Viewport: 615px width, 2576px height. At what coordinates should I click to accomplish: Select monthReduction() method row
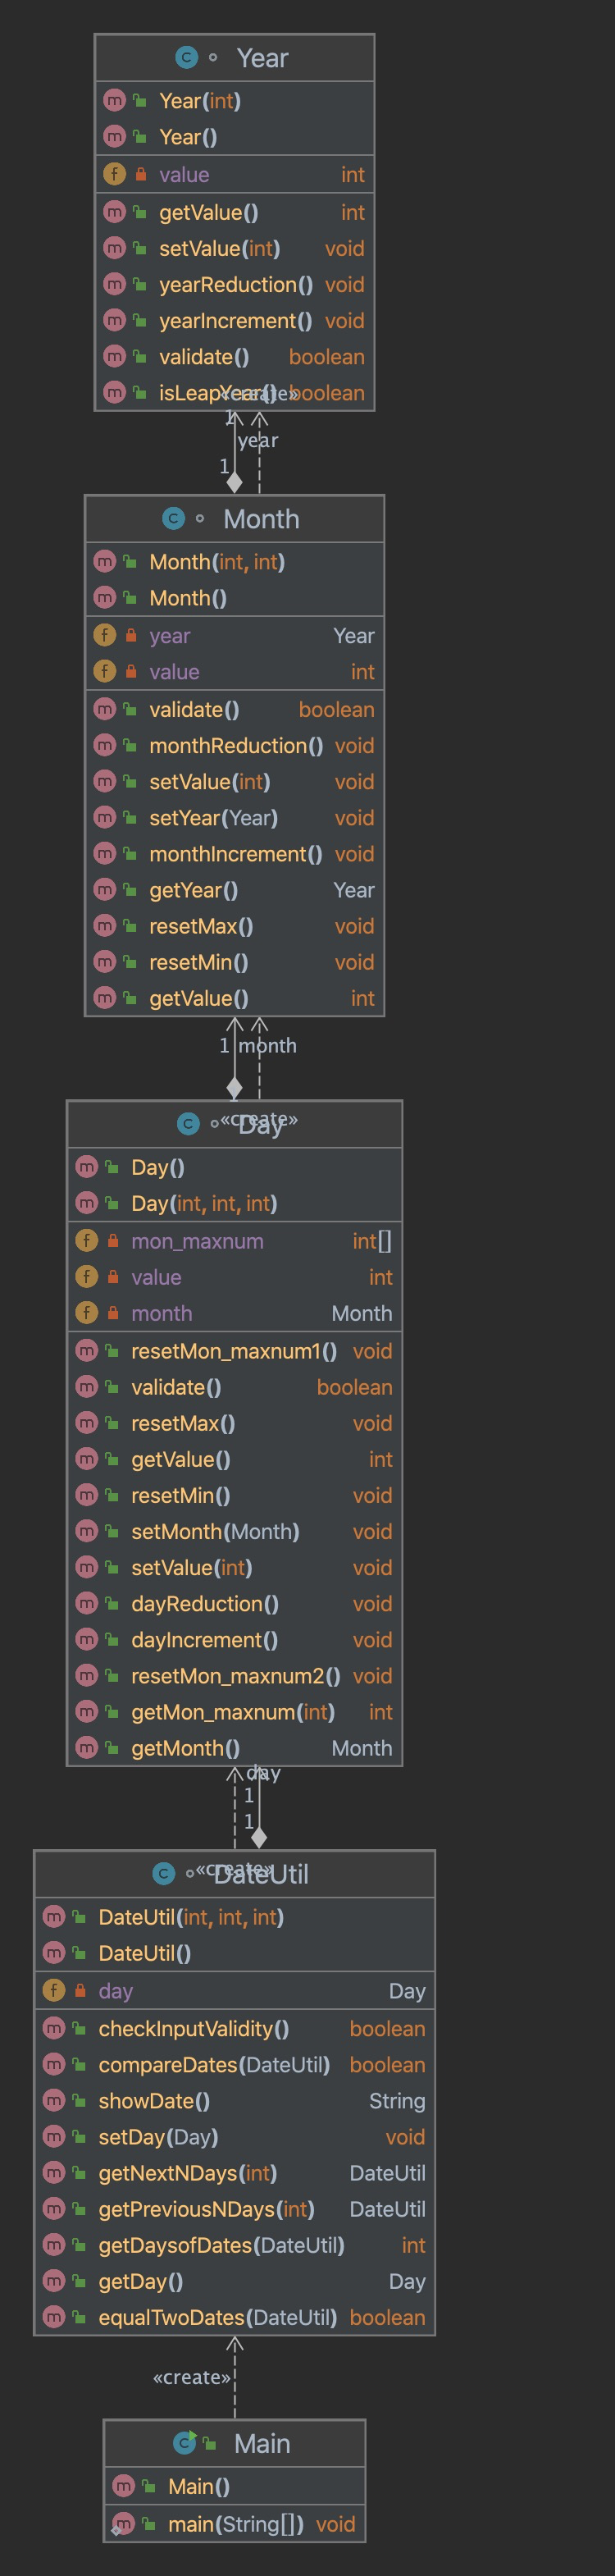coord(236,746)
